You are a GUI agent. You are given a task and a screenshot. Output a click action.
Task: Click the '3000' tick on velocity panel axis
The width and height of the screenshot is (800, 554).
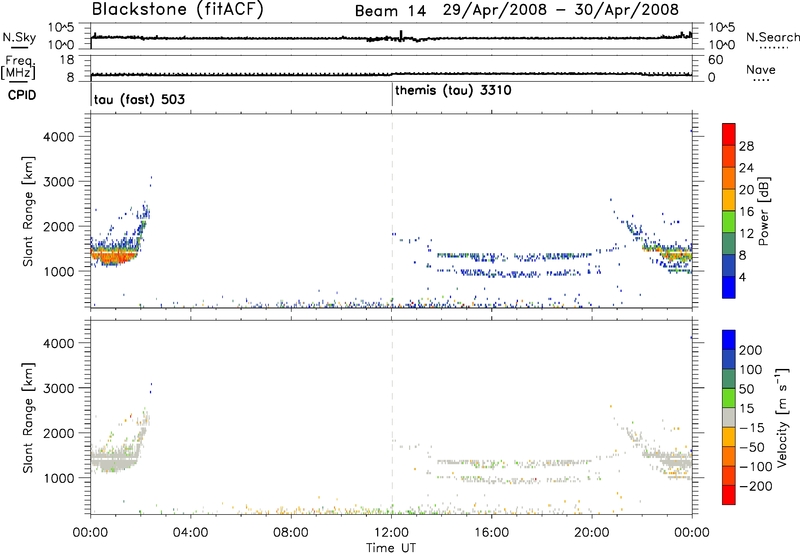tap(59, 388)
